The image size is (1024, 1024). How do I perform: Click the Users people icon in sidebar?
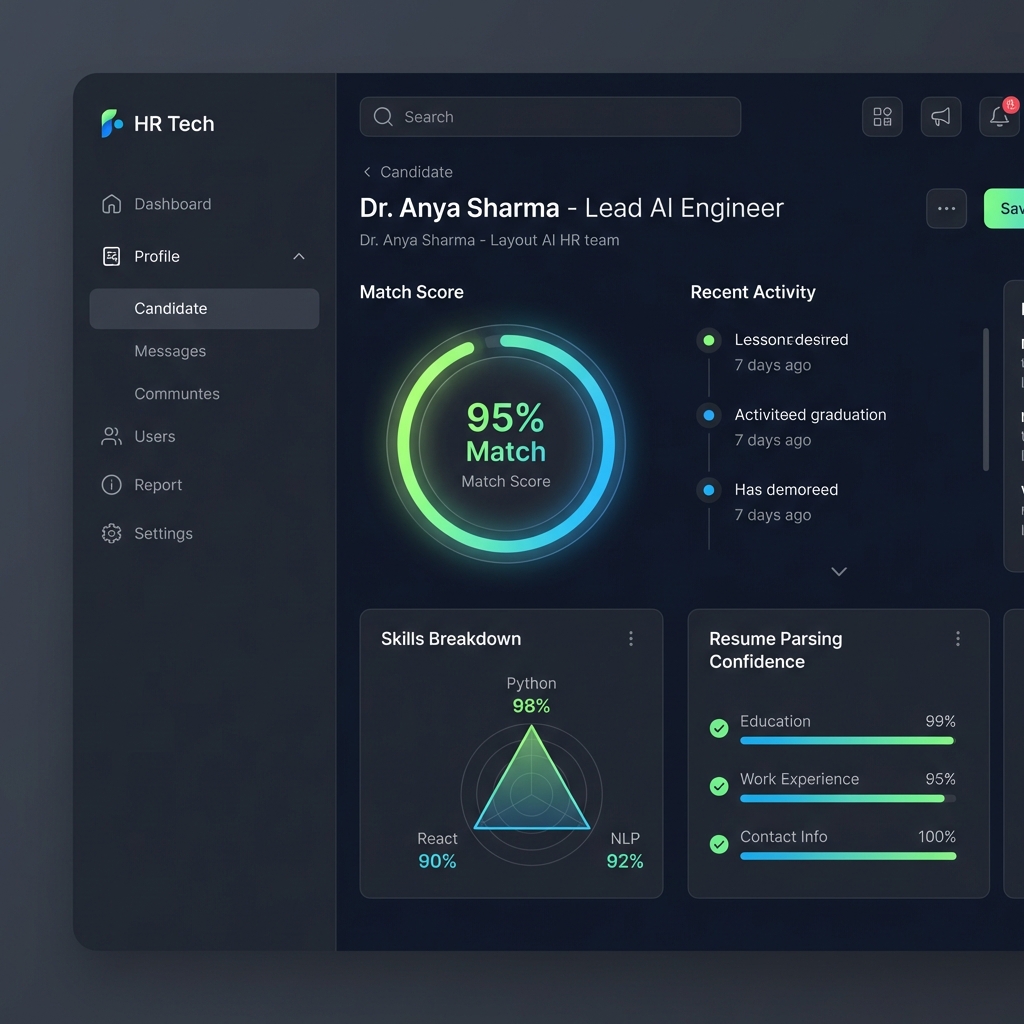click(x=111, y=437)
